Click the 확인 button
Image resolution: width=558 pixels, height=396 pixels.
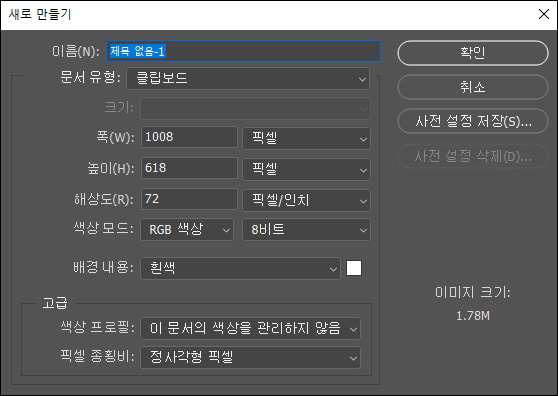coord(473,53)
